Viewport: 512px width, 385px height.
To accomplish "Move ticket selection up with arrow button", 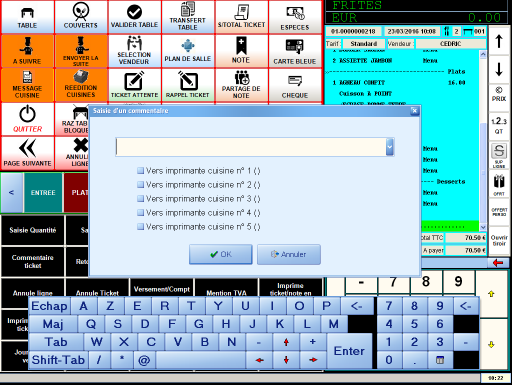I will [499, 41].
